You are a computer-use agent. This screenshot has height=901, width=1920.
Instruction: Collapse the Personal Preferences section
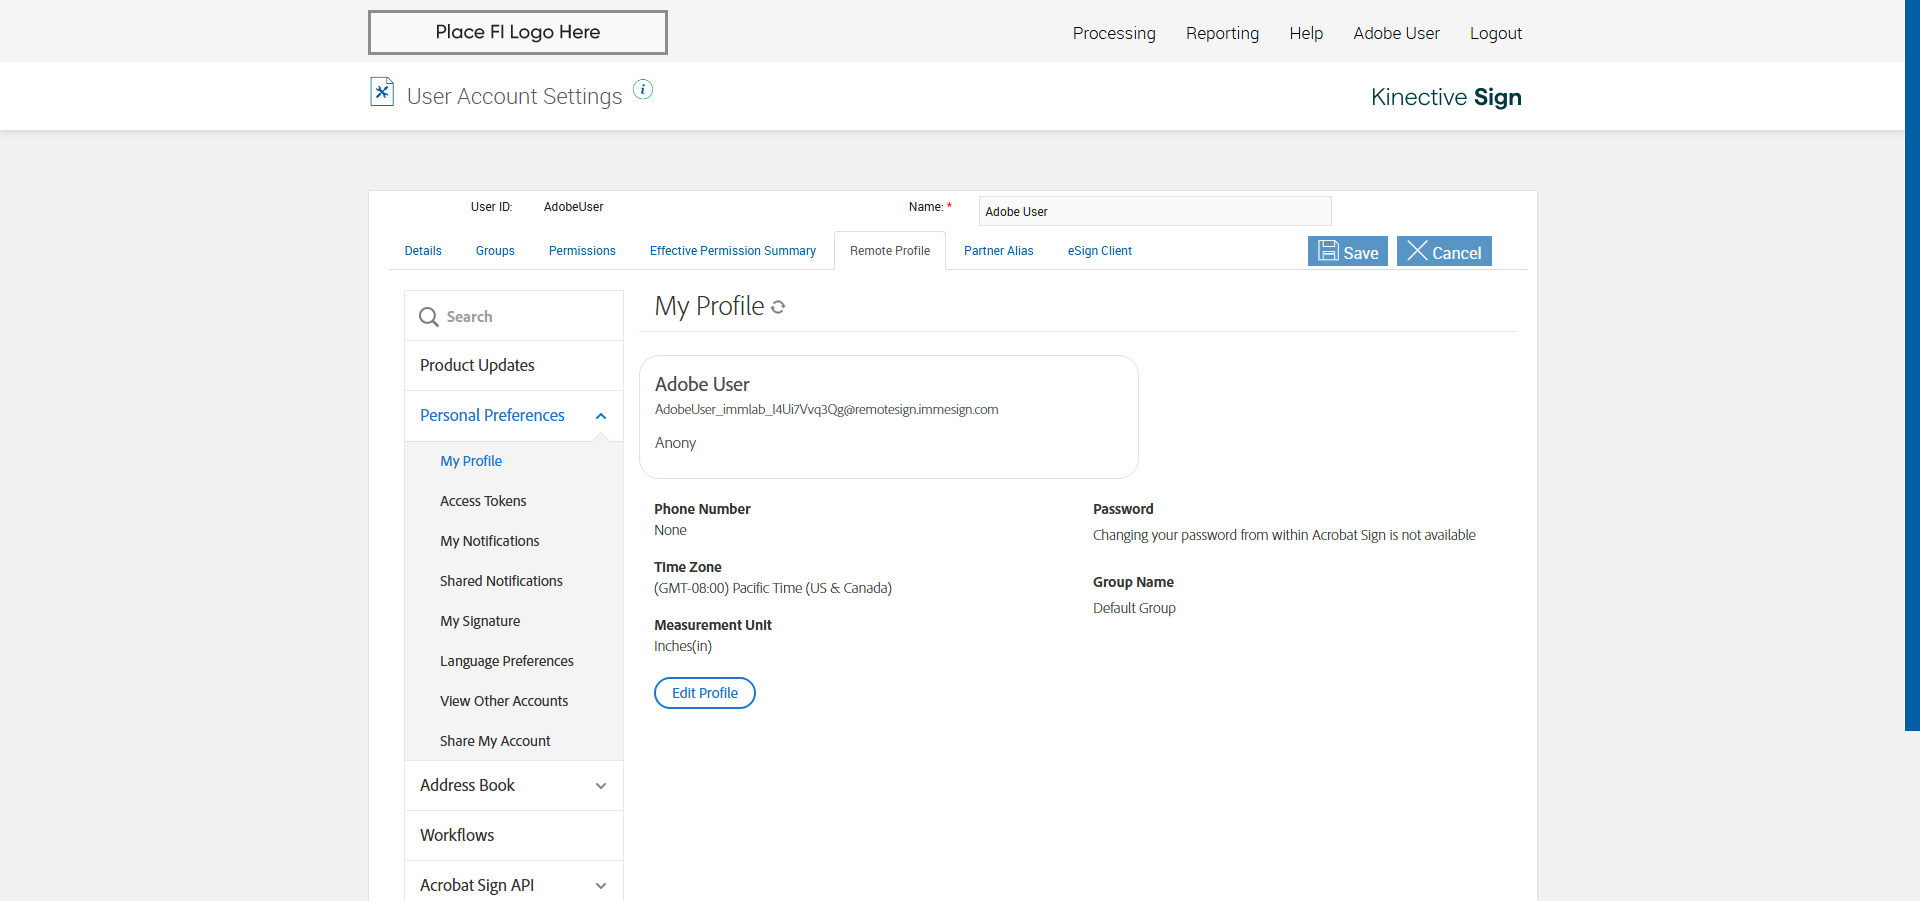click(x=600, y=416)
